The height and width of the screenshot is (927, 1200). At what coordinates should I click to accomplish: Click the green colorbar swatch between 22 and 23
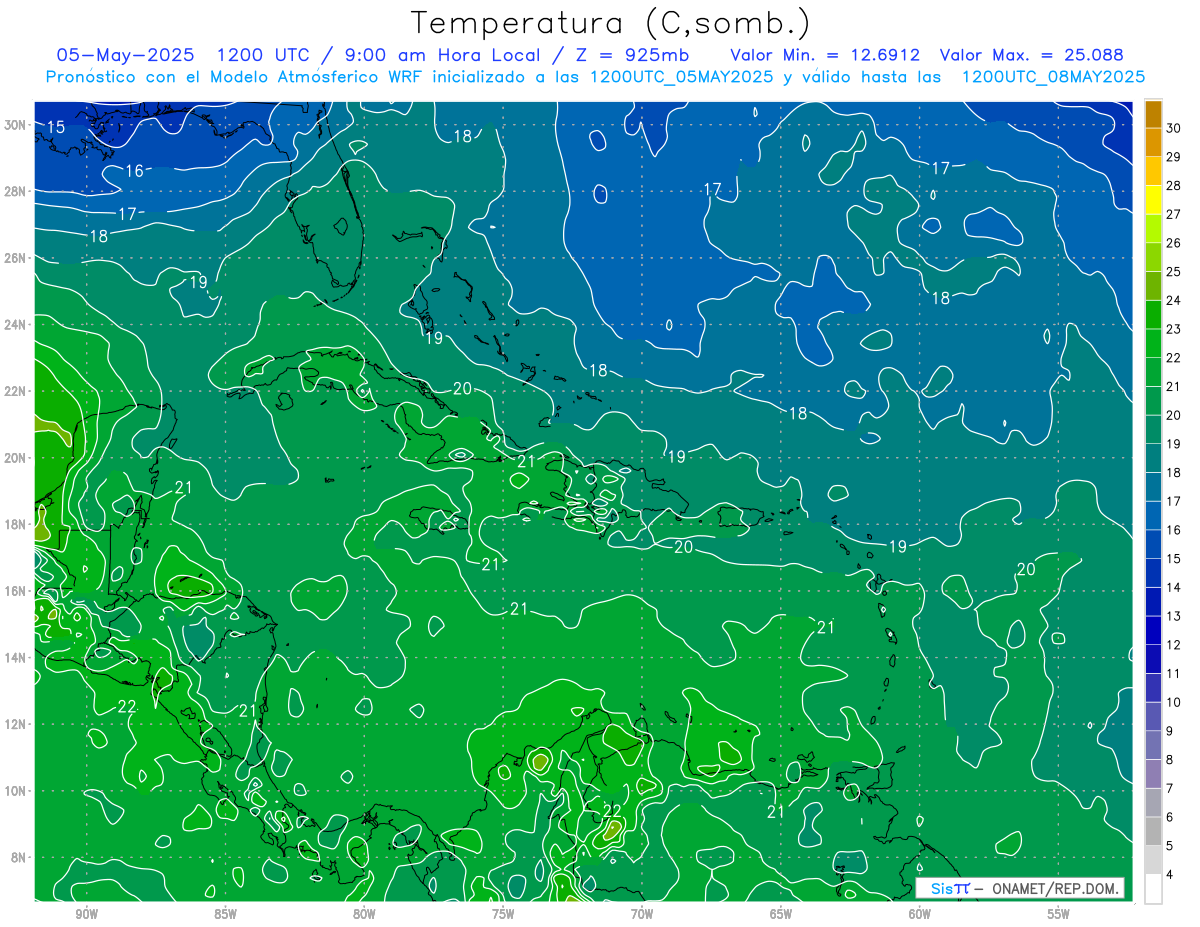(1153, 344)
